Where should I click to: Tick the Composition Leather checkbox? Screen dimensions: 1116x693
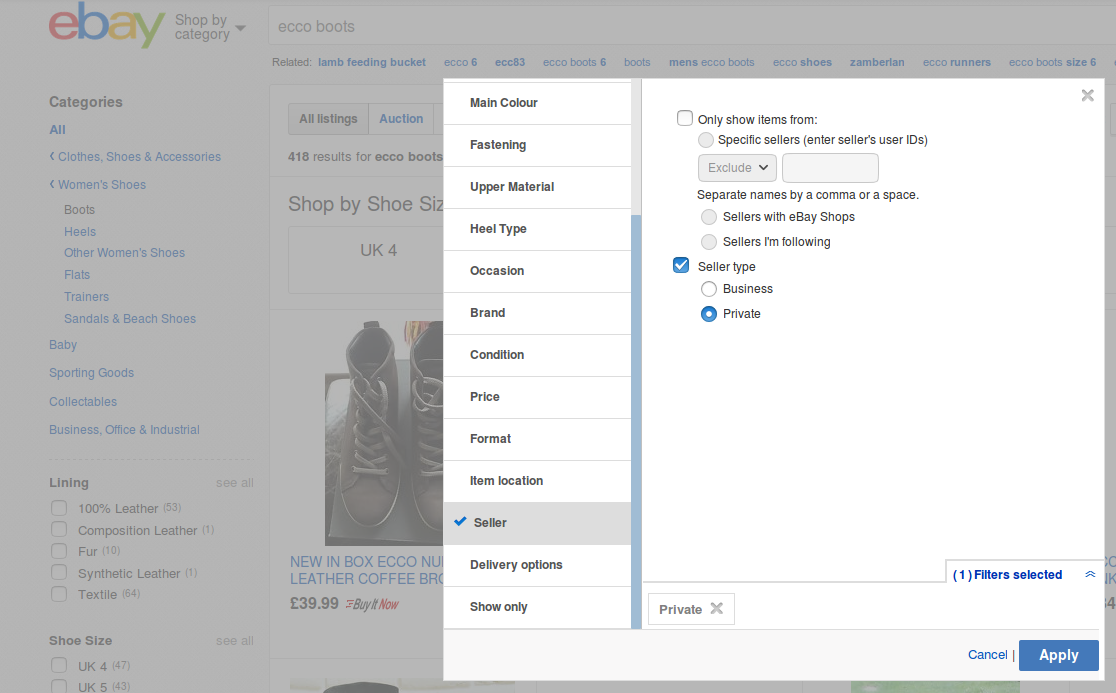tap(59, 529)
